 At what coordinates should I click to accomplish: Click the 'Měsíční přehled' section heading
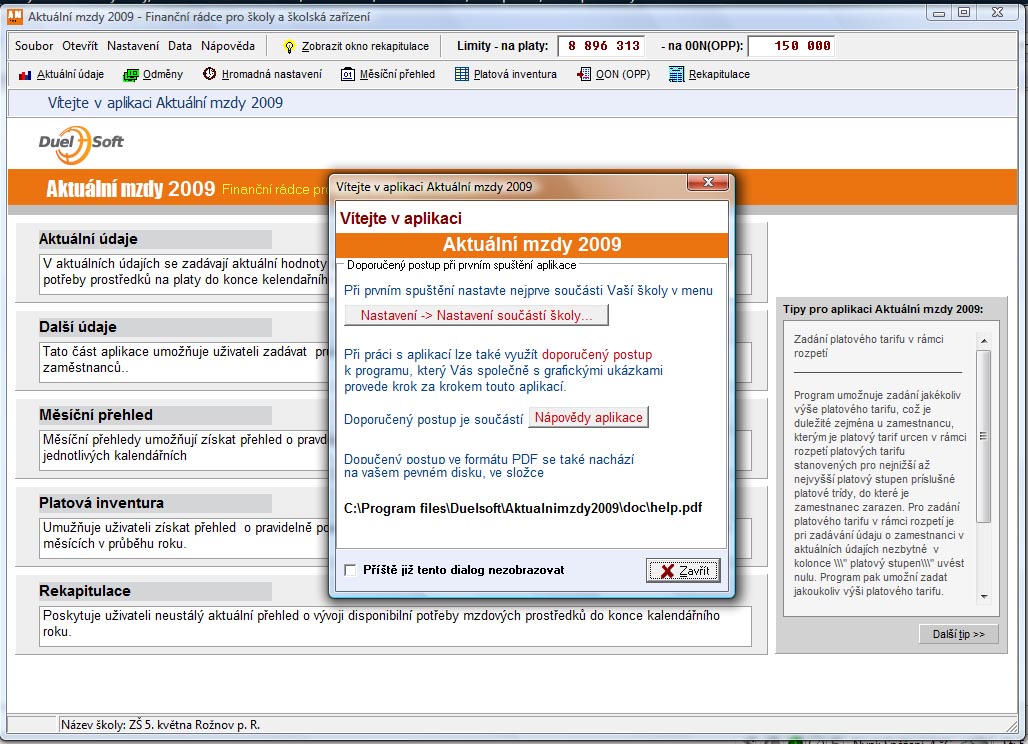(x=96, y=415)
